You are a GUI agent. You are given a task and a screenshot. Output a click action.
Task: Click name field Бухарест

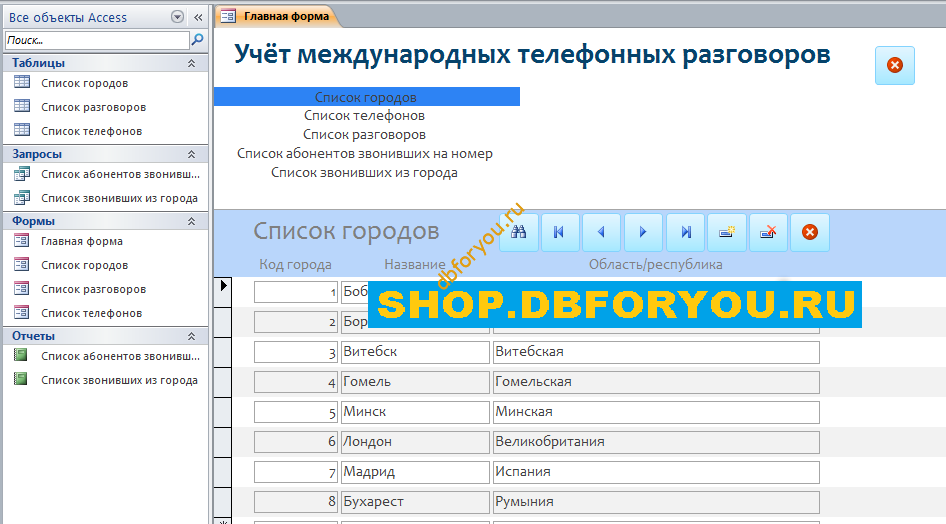coord(415,502)
